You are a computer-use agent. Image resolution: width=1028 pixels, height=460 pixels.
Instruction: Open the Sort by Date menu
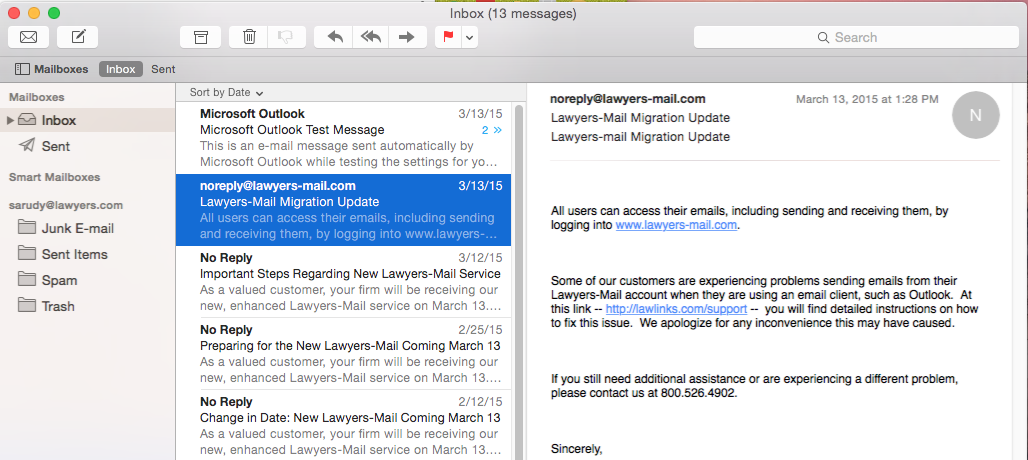click(x=226, y=92)
